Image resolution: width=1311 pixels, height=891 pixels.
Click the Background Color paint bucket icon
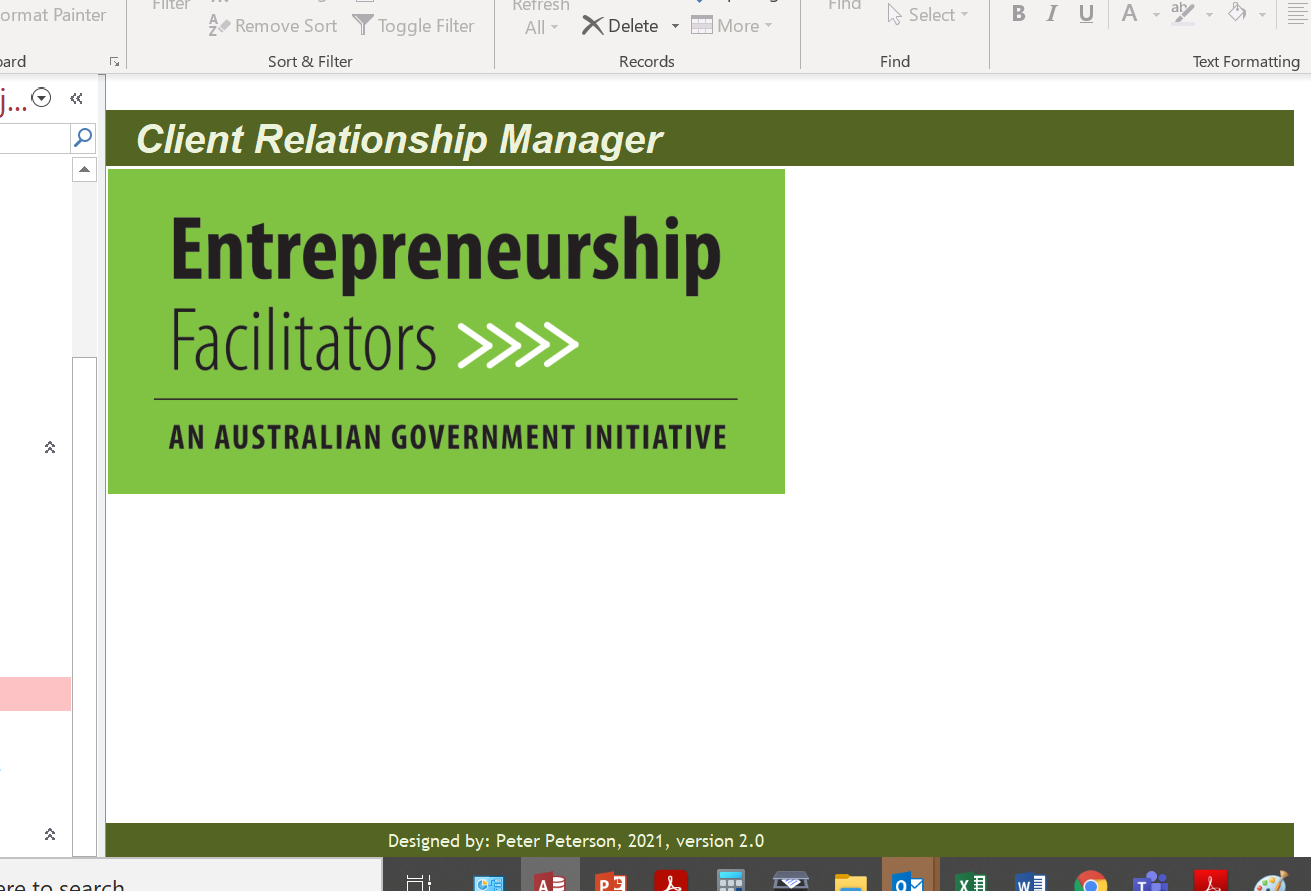1237,13
